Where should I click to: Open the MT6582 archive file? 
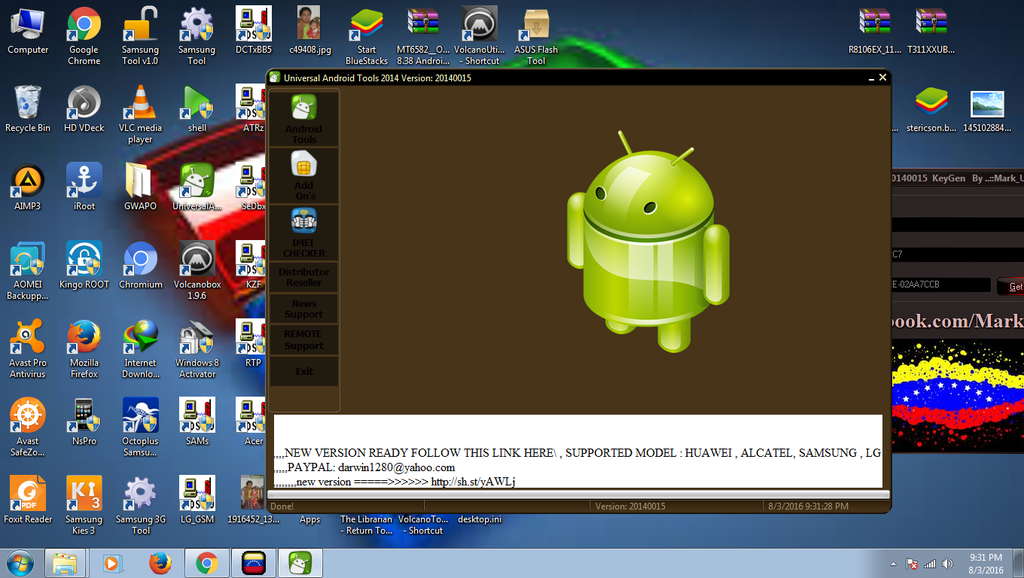click(x=423, y=36)
